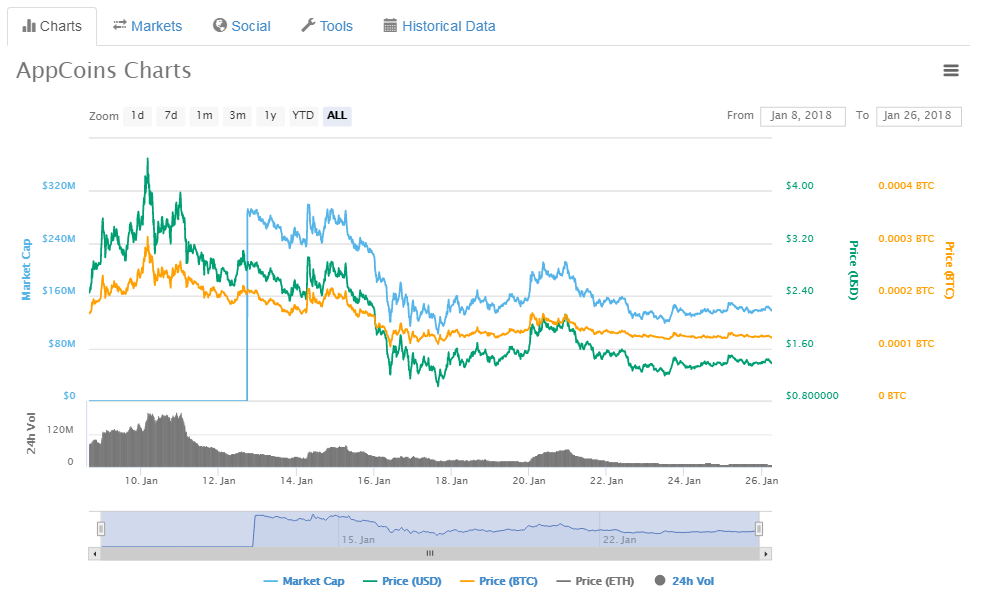The width and height of the screenshot is (982, 599).
Task: Toggle Price (BTC) series in legend
Action: 499,581
